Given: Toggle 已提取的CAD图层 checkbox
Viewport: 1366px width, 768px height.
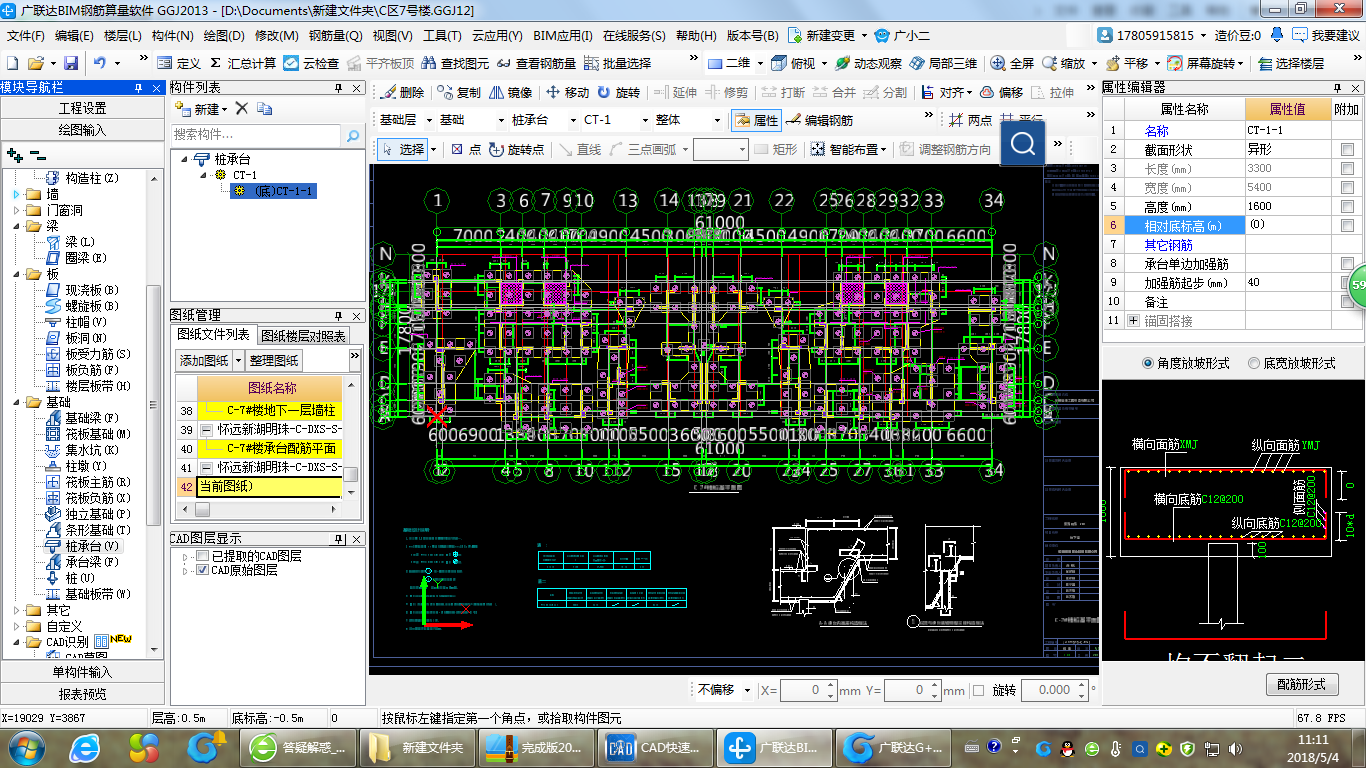Looking at the screenshot, I should pos(203,555).
